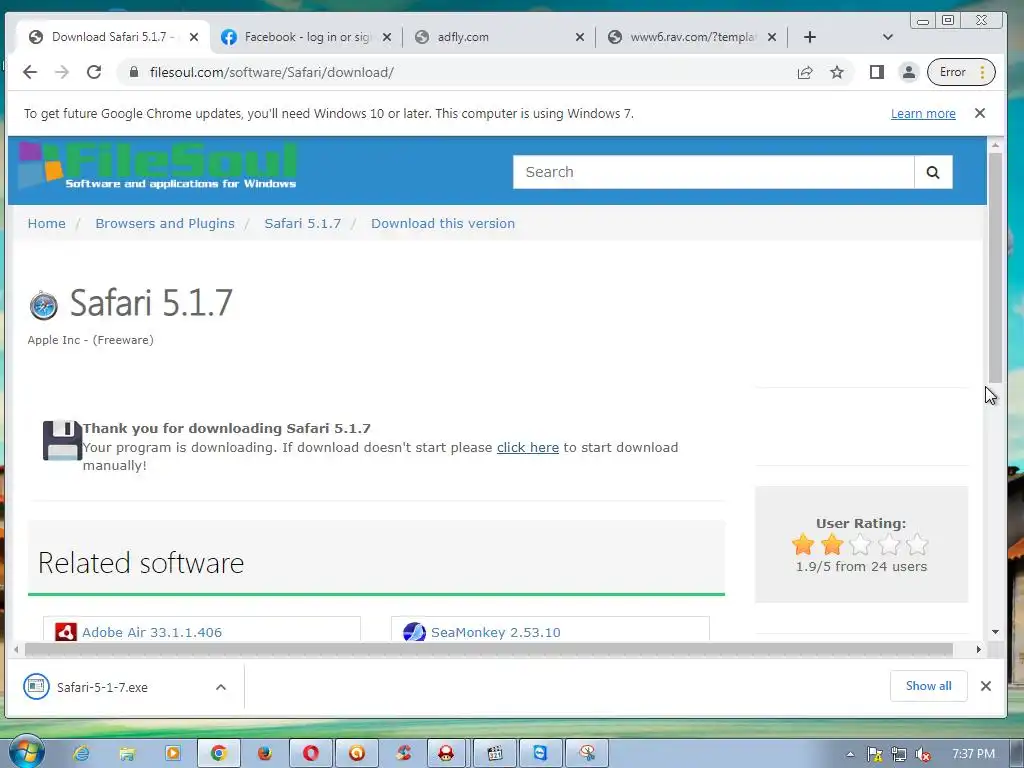Open Adobe Air 33.1.1.406 link
This screenshot has width=1024, height=768.
(x=152, y=632)
